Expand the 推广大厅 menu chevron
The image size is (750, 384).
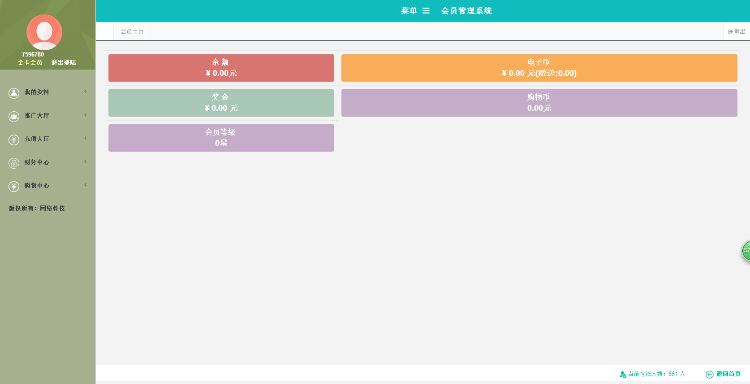(x=86, y=115)
